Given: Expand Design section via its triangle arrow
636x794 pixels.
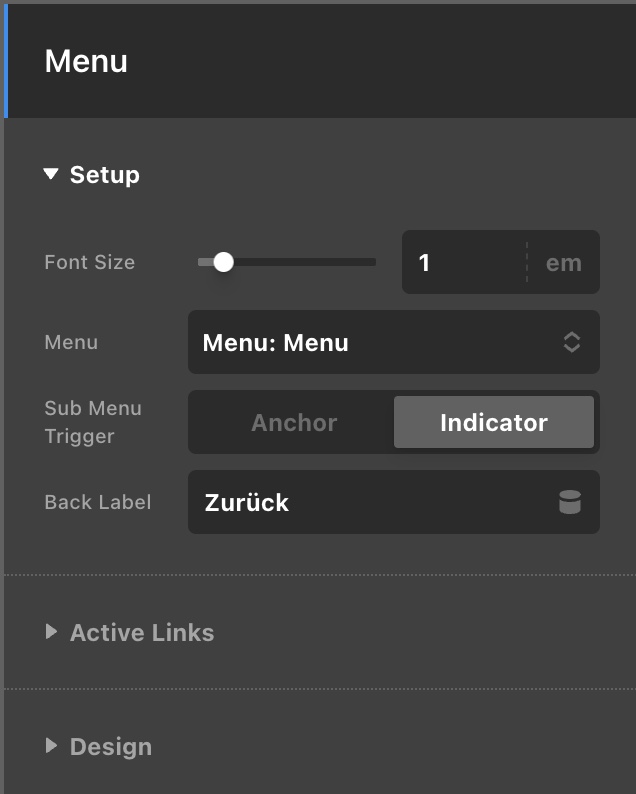Looking at the screenshot, I should coord(51,746).
